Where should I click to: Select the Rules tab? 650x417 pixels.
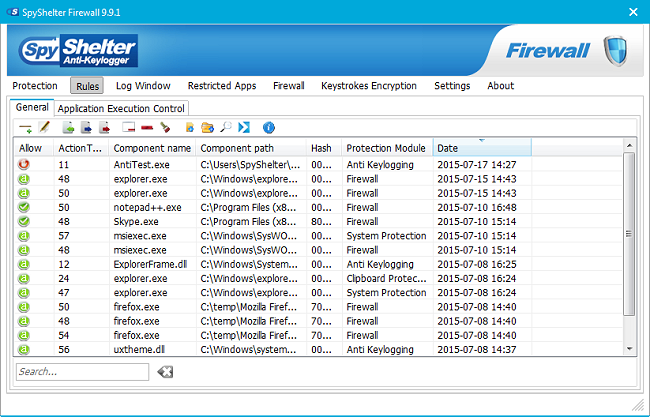click(87, 86)
